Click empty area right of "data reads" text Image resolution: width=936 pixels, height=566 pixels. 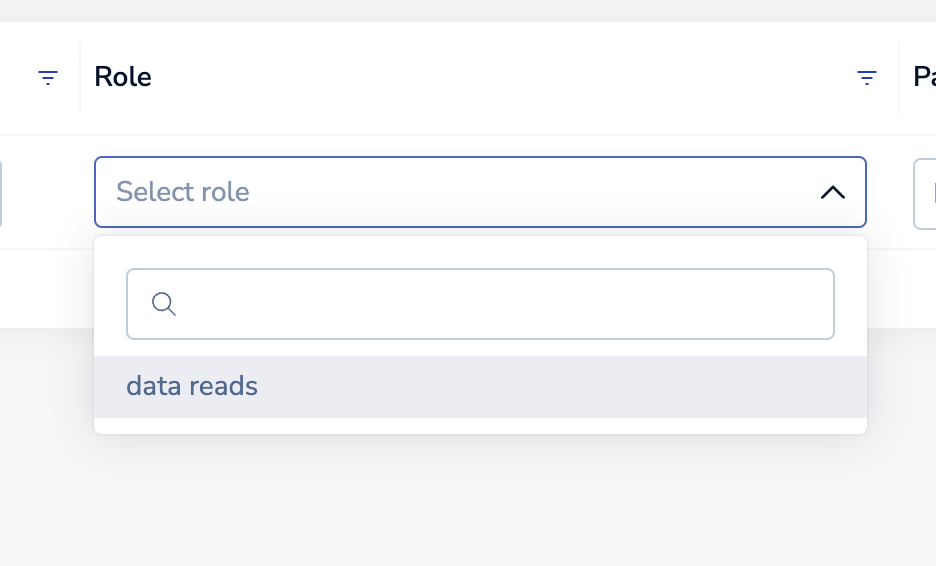coord(560,386)
